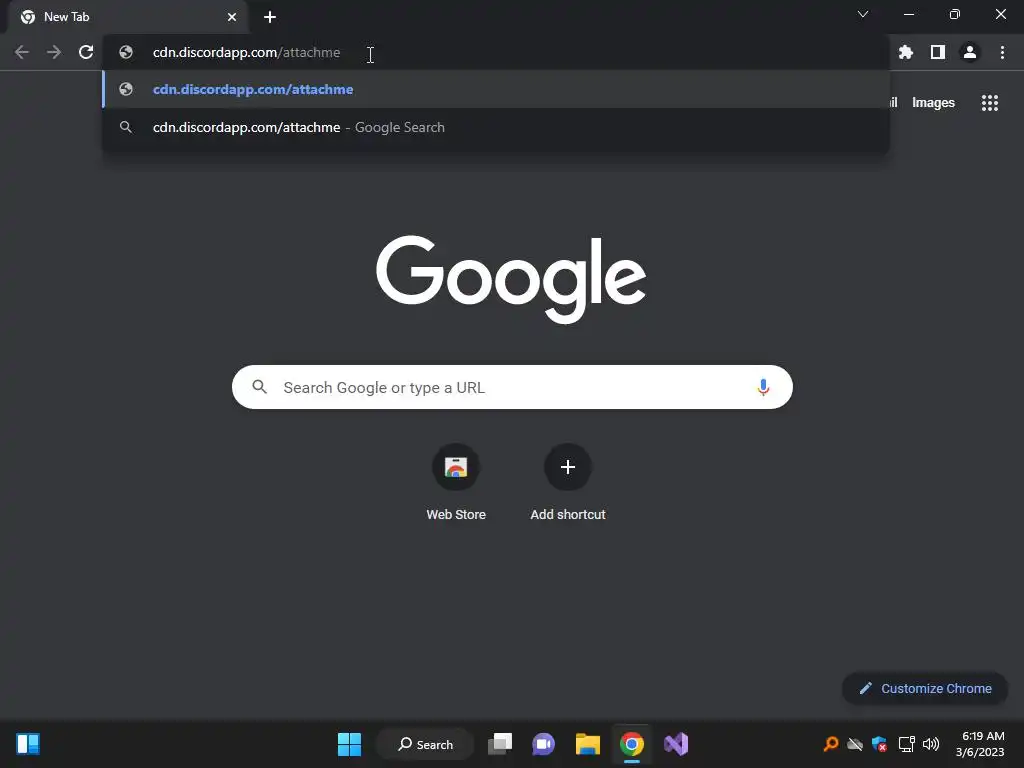Click the browser forward arrow

[x=54, y=52]
